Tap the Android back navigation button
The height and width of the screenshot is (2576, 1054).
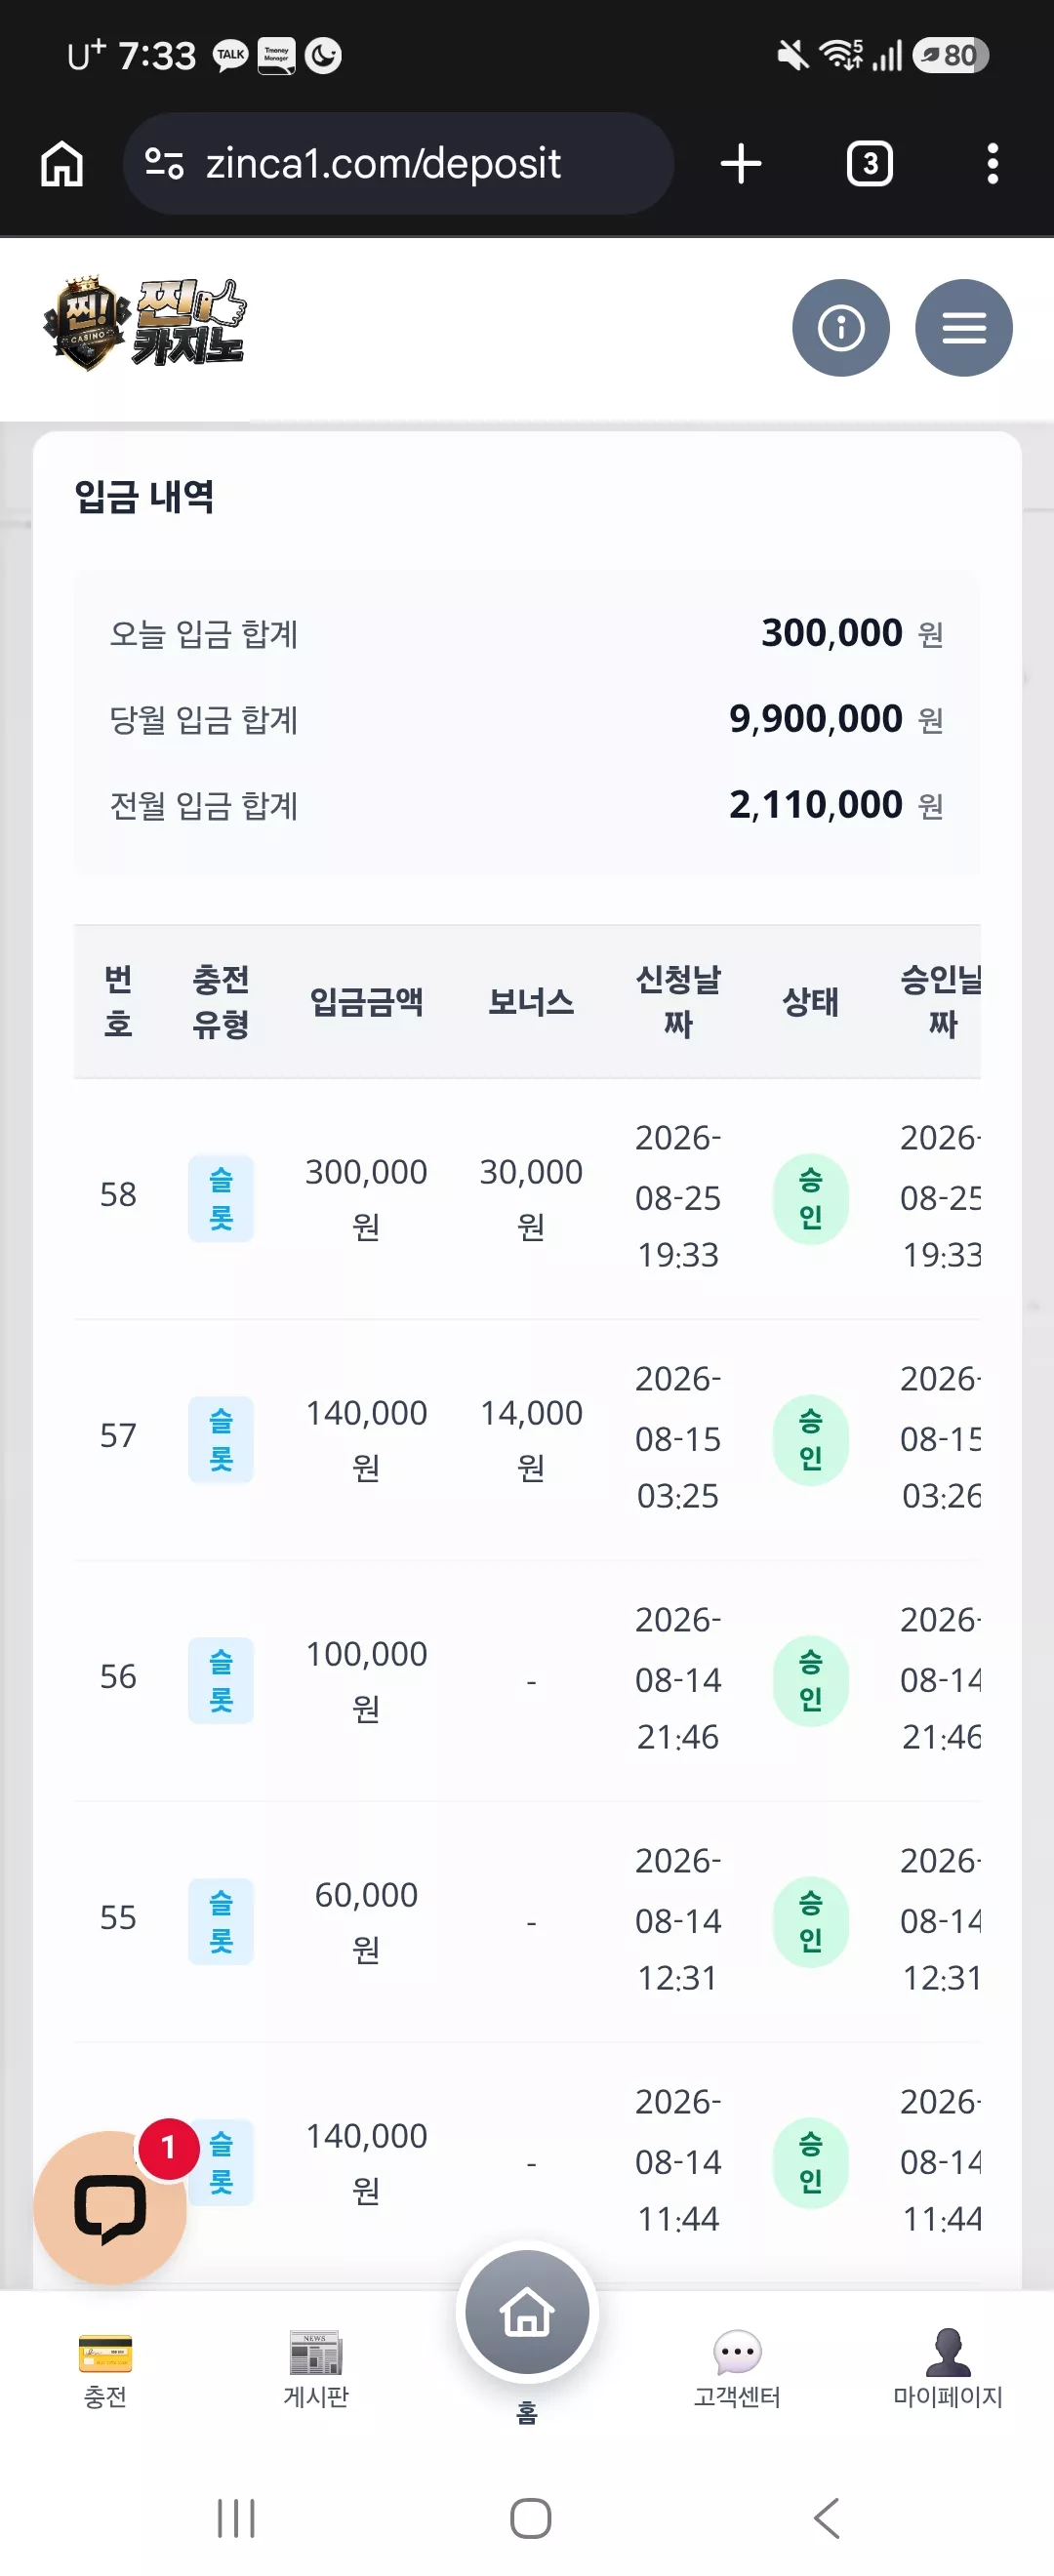coord(827,2517)
